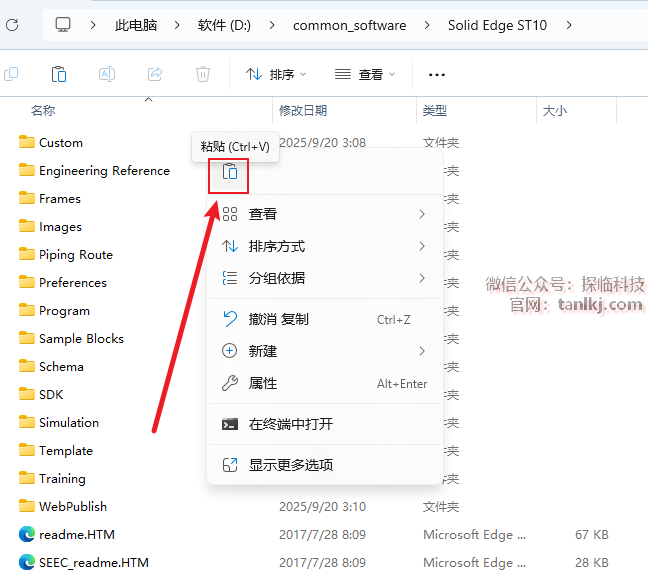This screenshot has height=581, width=648.
Task: Select the Template folder icon
Action: click(27, 450)
